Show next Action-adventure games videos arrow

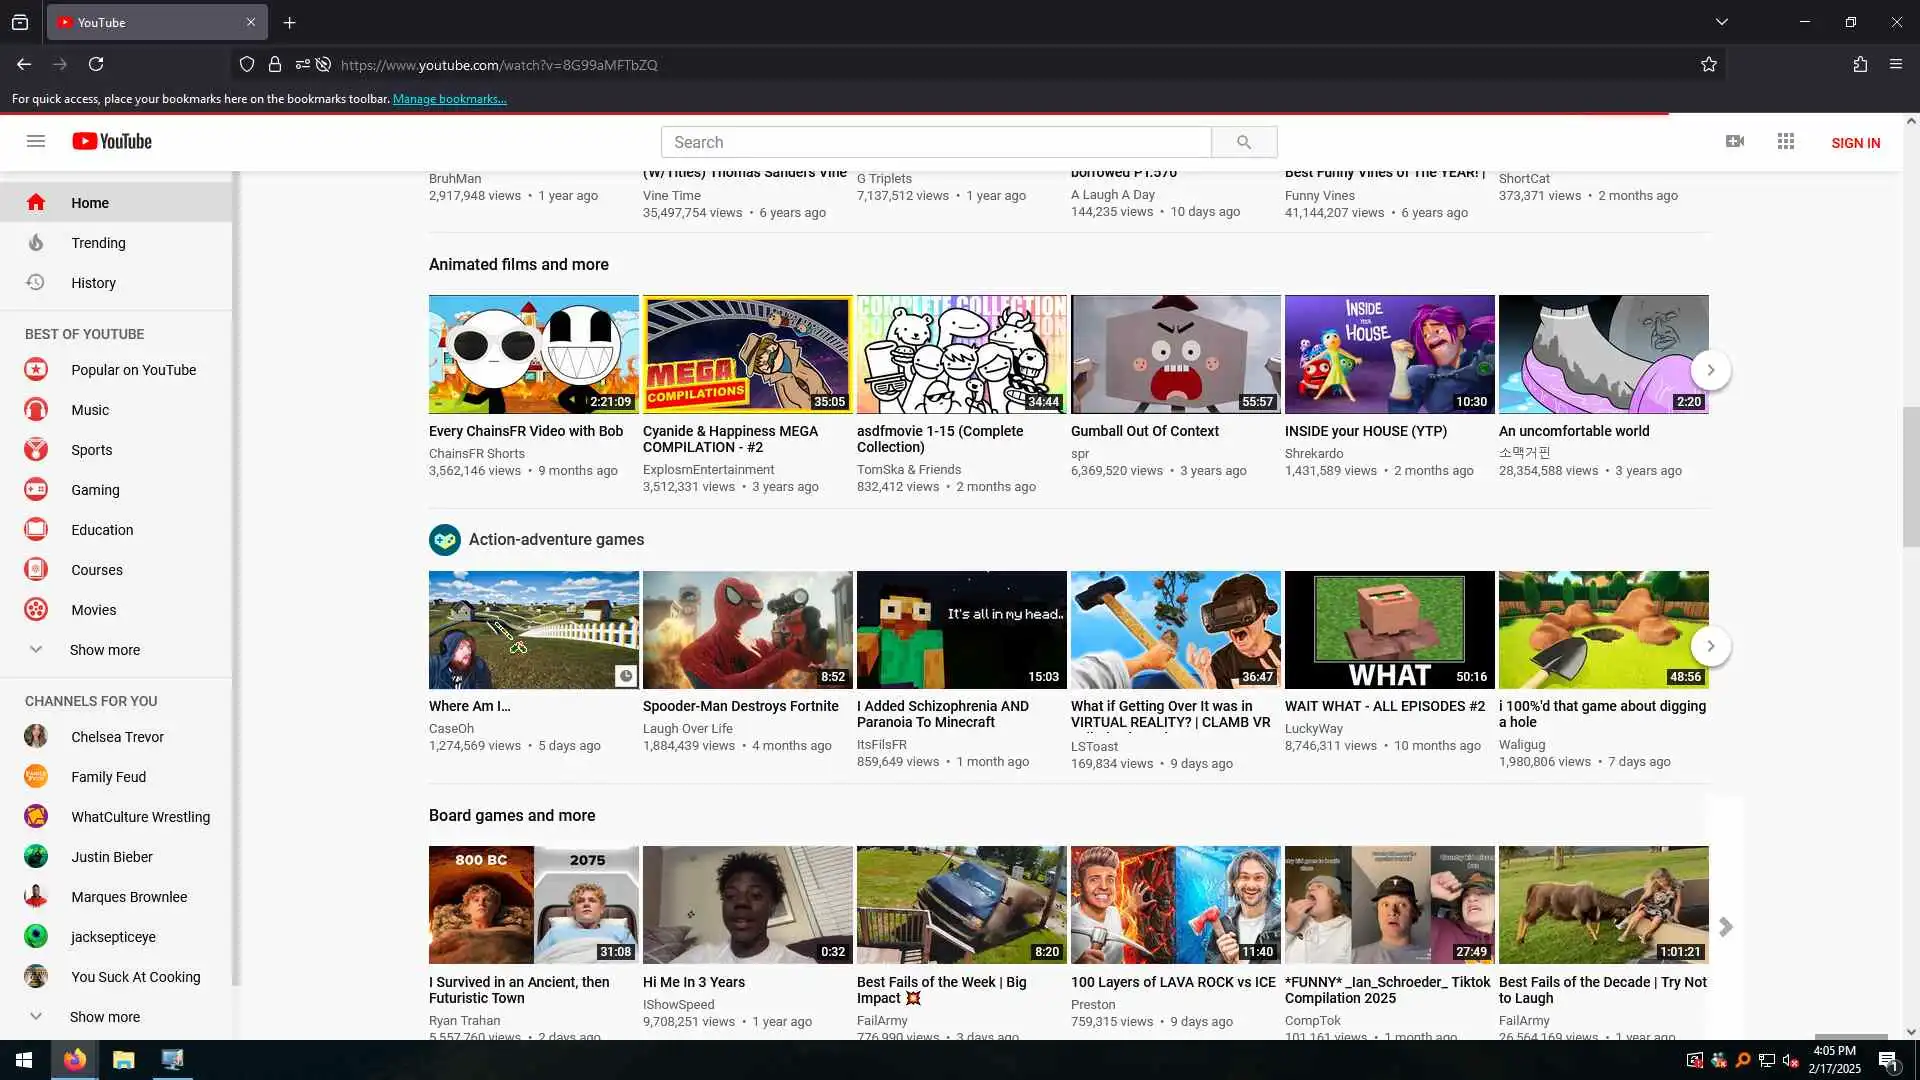1710,646
